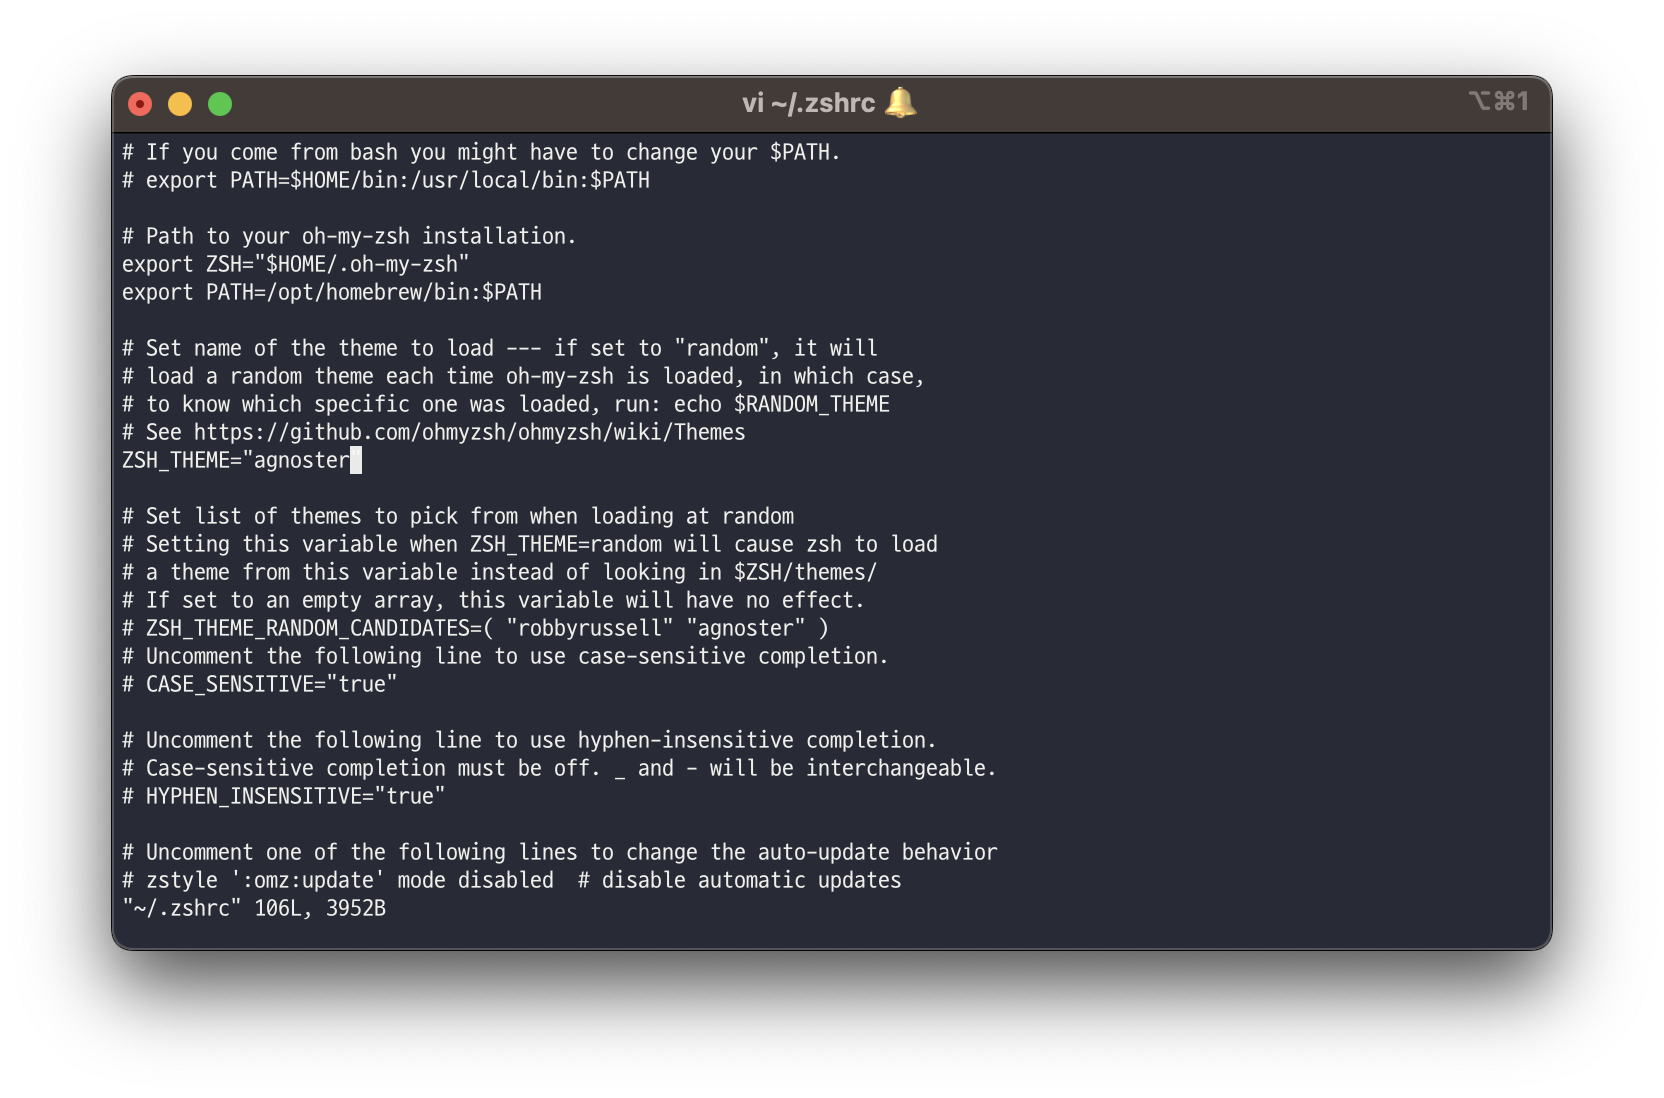Click the window title "vi ~/.zshrc"

click(808, 103)
